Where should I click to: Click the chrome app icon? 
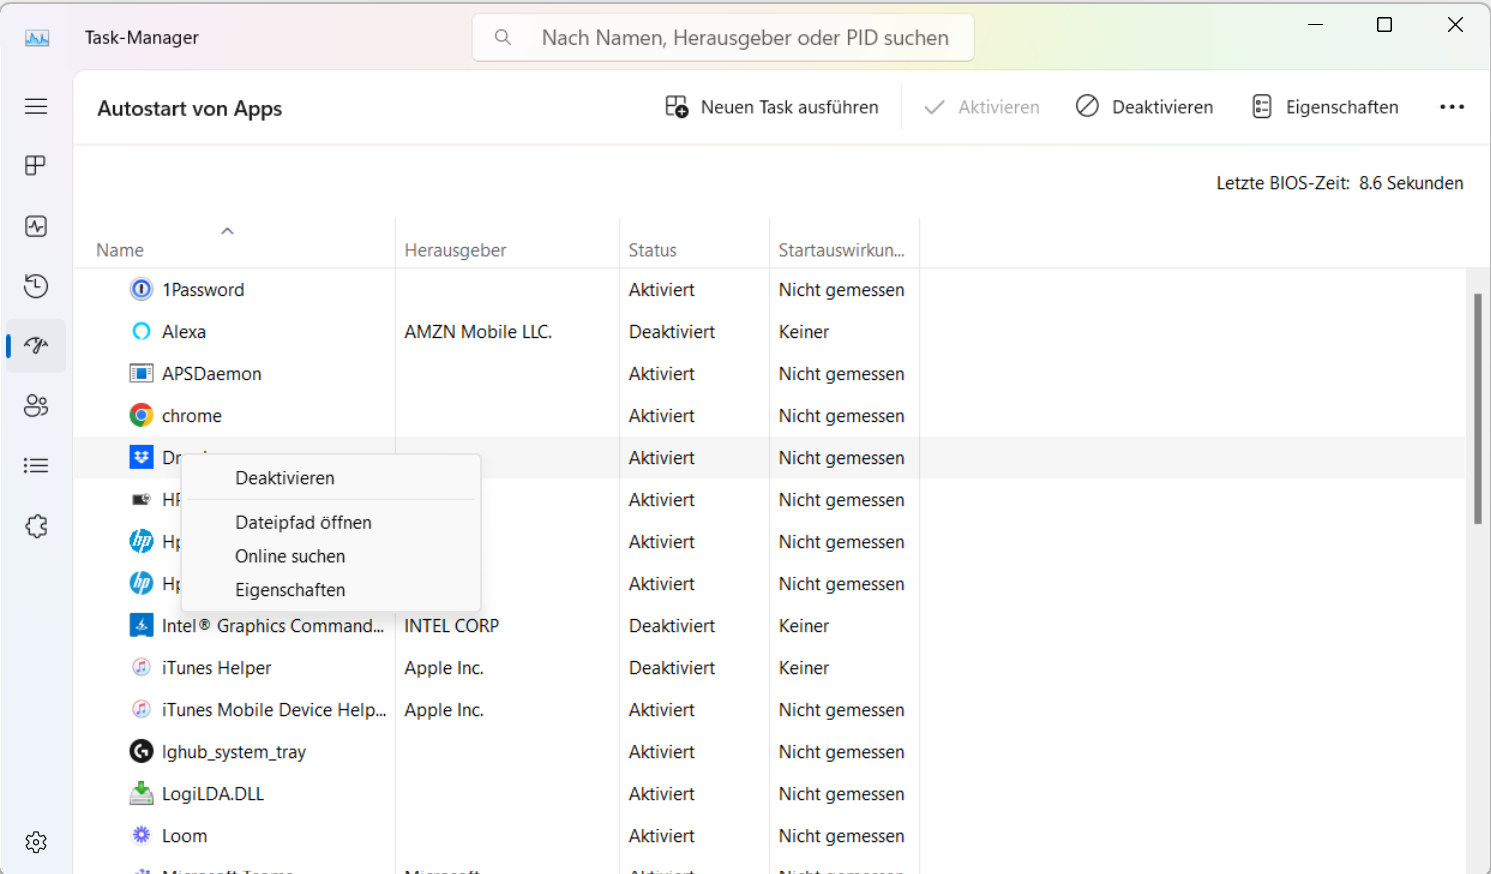[x=142, y=415]
